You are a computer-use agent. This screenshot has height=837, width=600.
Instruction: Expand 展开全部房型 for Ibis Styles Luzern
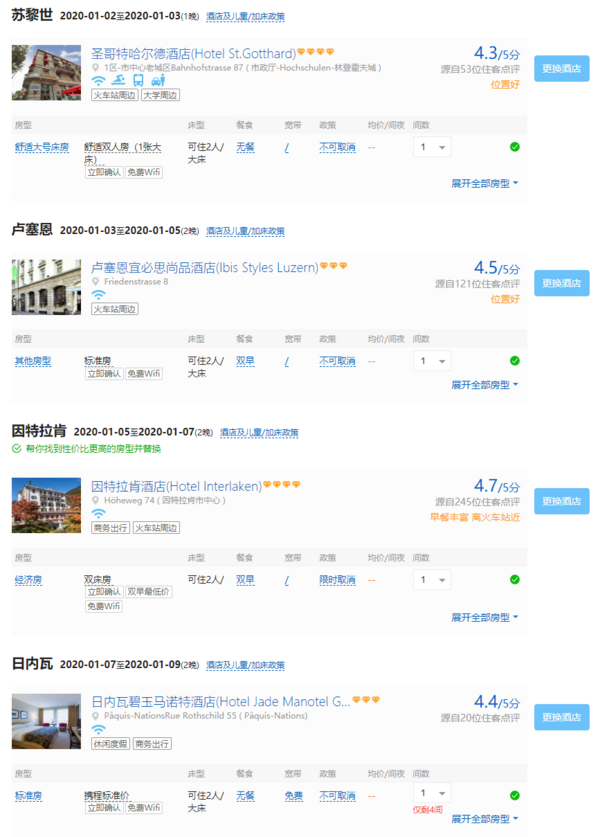pyautogui.click(x=485, y=385)
